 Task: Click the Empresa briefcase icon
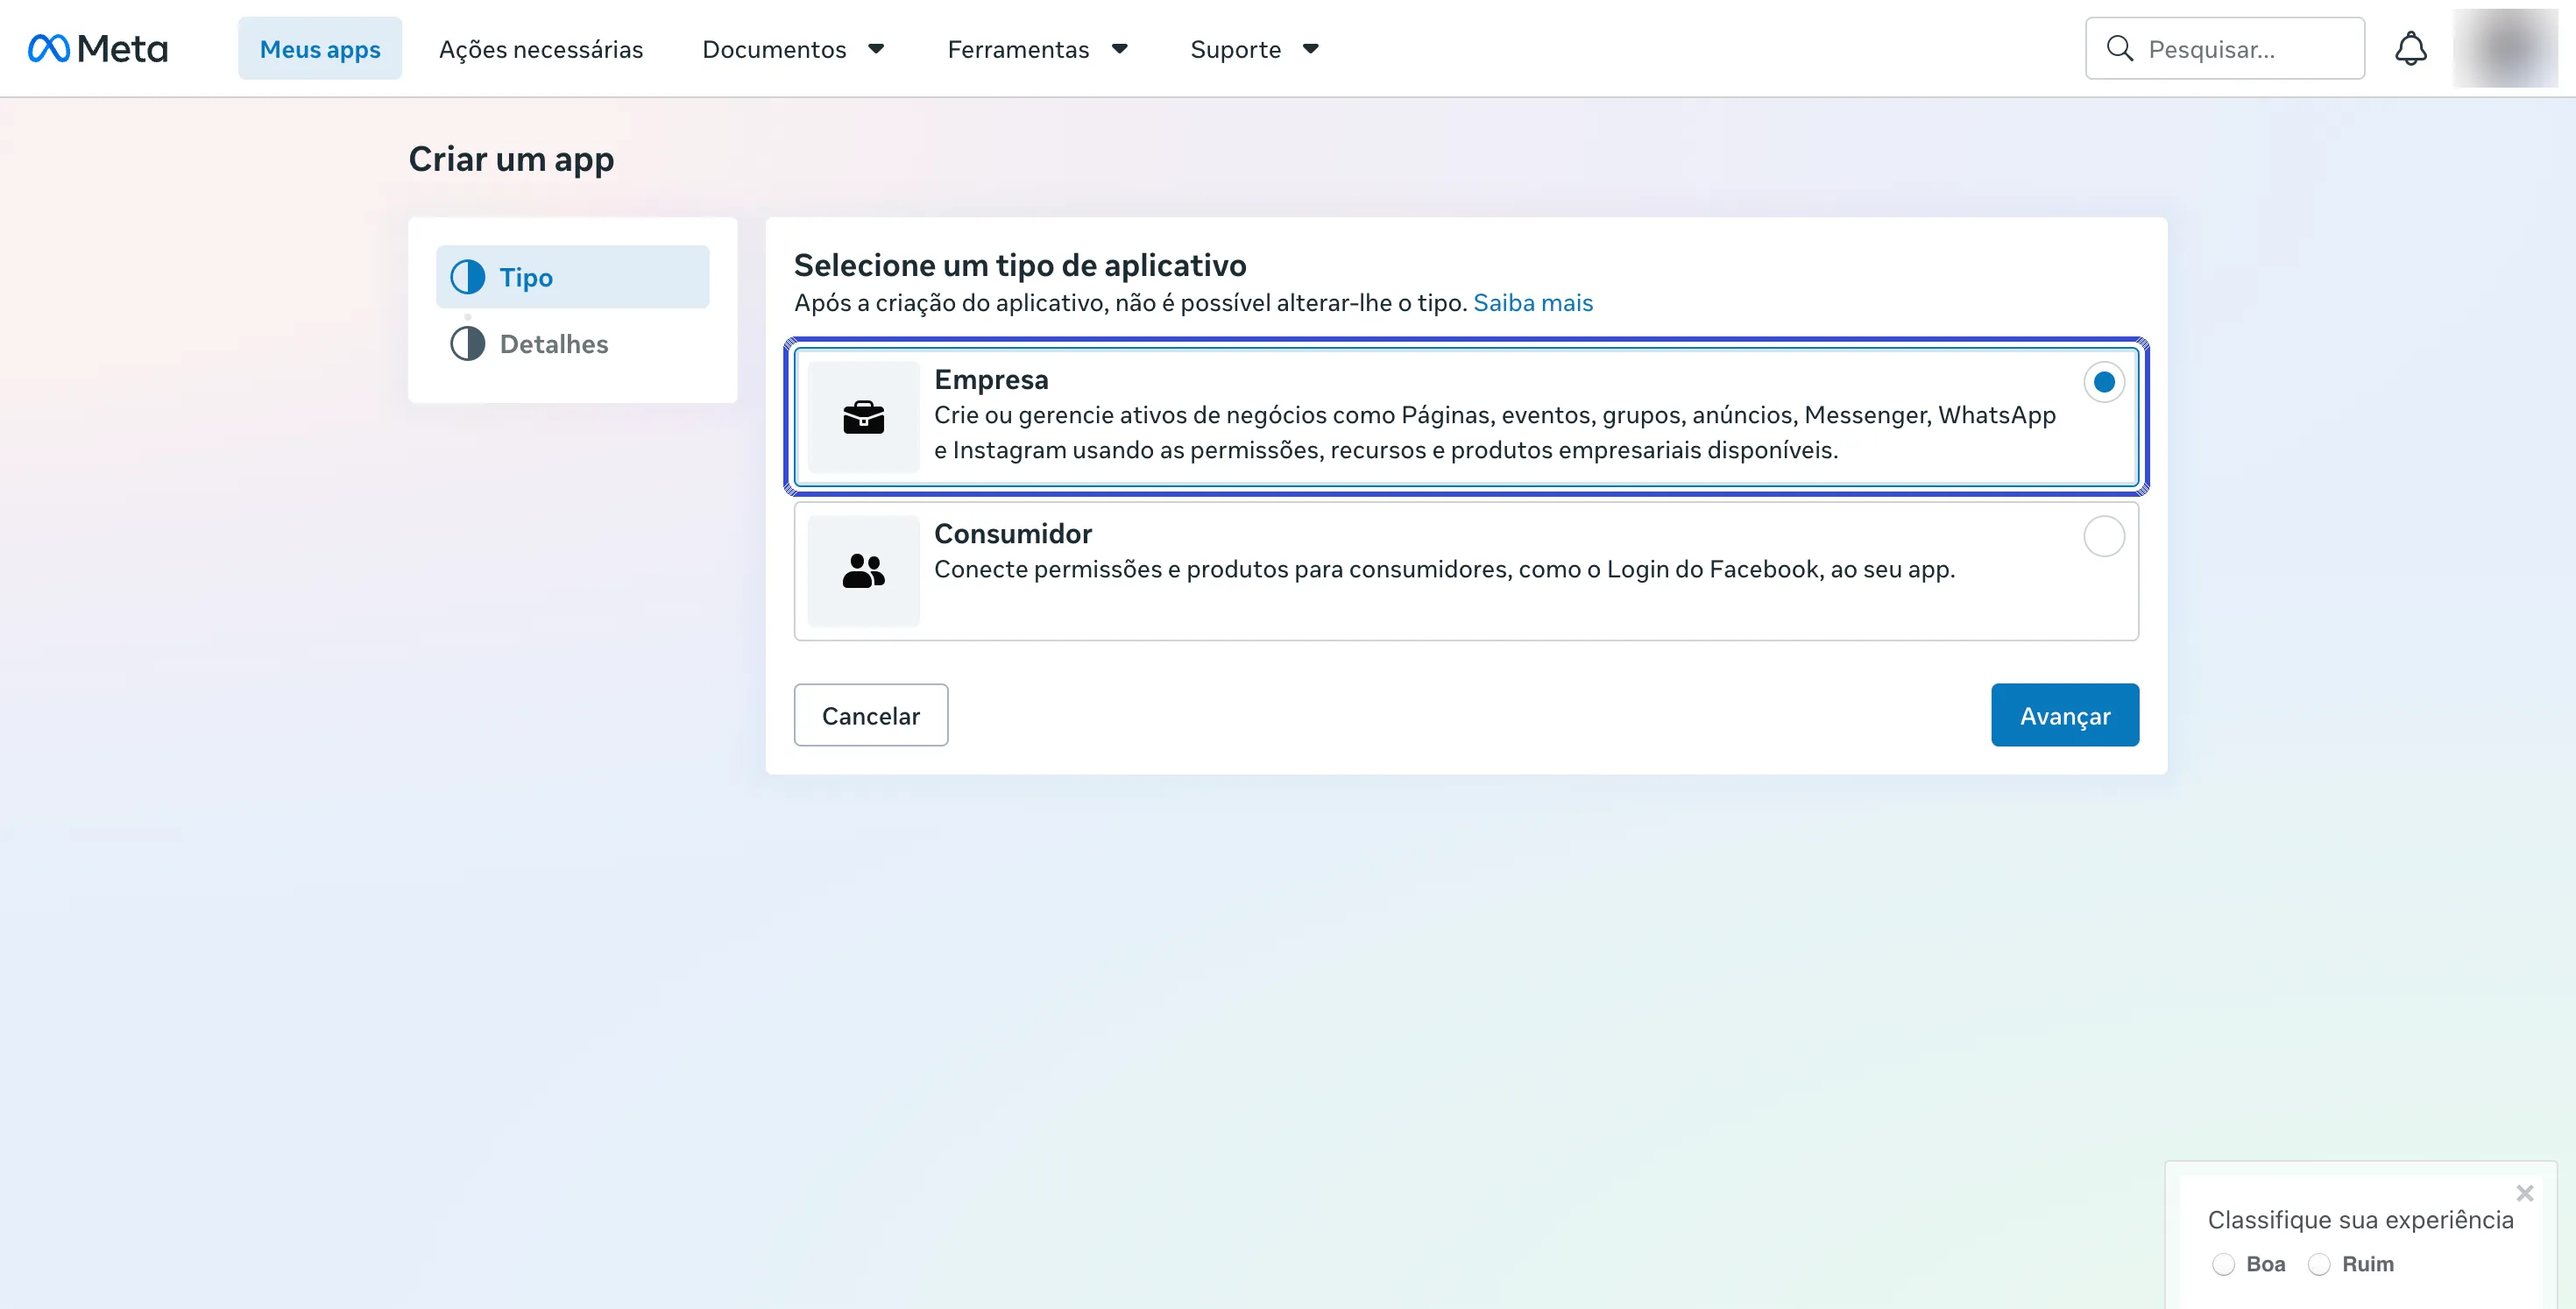(x=863, y=417)
